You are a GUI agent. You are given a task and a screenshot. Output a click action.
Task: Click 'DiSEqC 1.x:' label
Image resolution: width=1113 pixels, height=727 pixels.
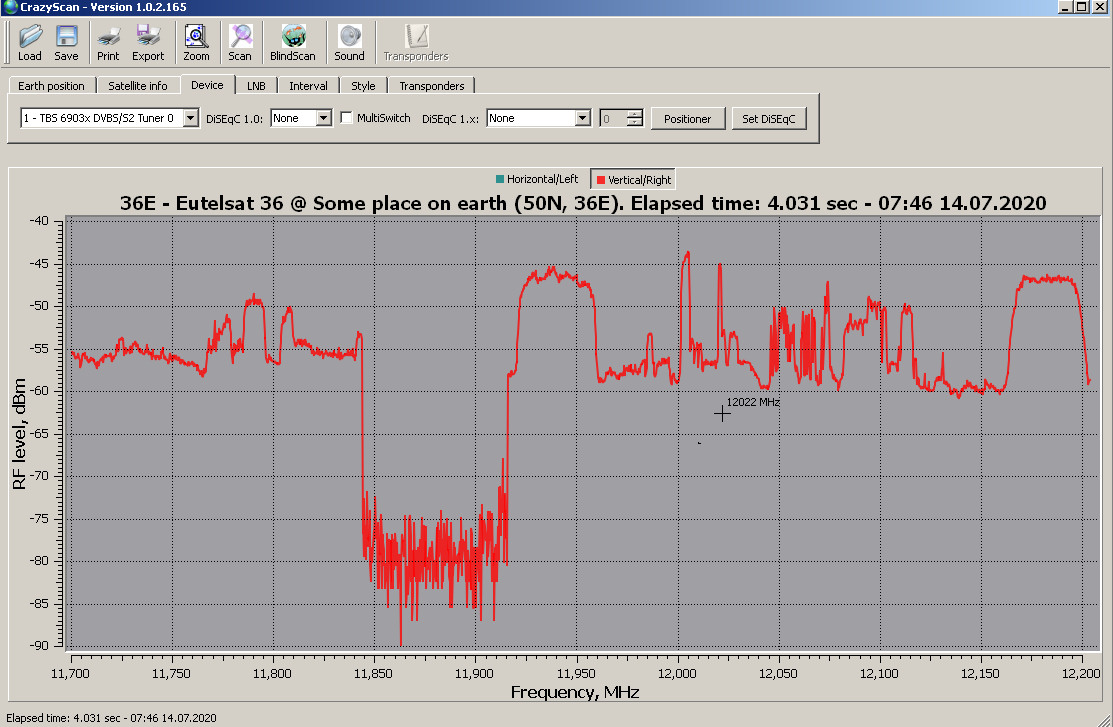tap(450, 119)
